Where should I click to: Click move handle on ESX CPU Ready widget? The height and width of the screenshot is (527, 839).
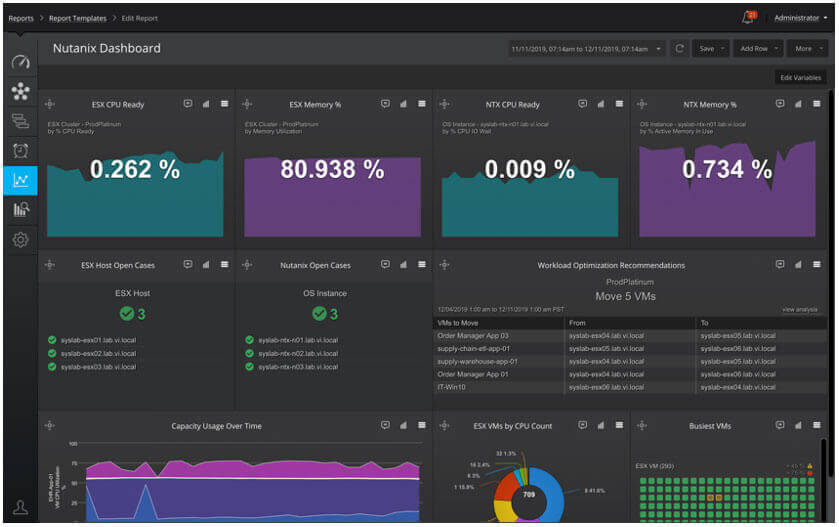(50, 104)
